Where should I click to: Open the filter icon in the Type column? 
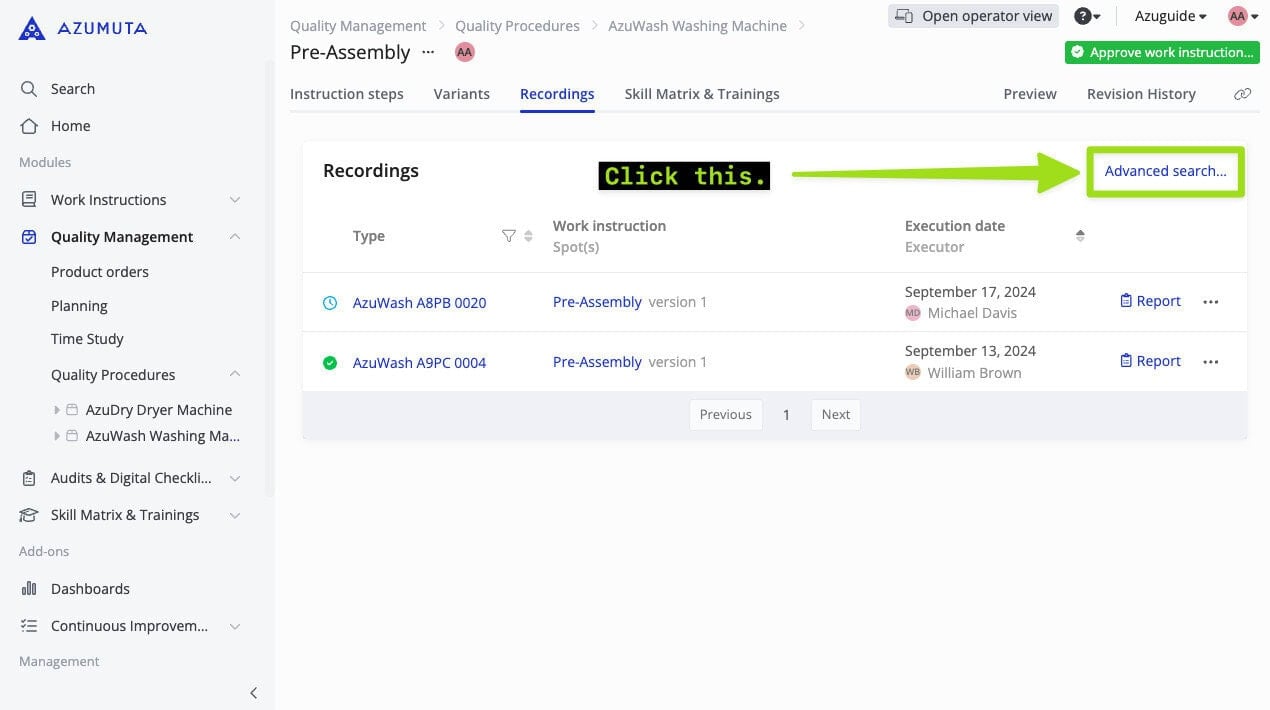coord(509,235)
